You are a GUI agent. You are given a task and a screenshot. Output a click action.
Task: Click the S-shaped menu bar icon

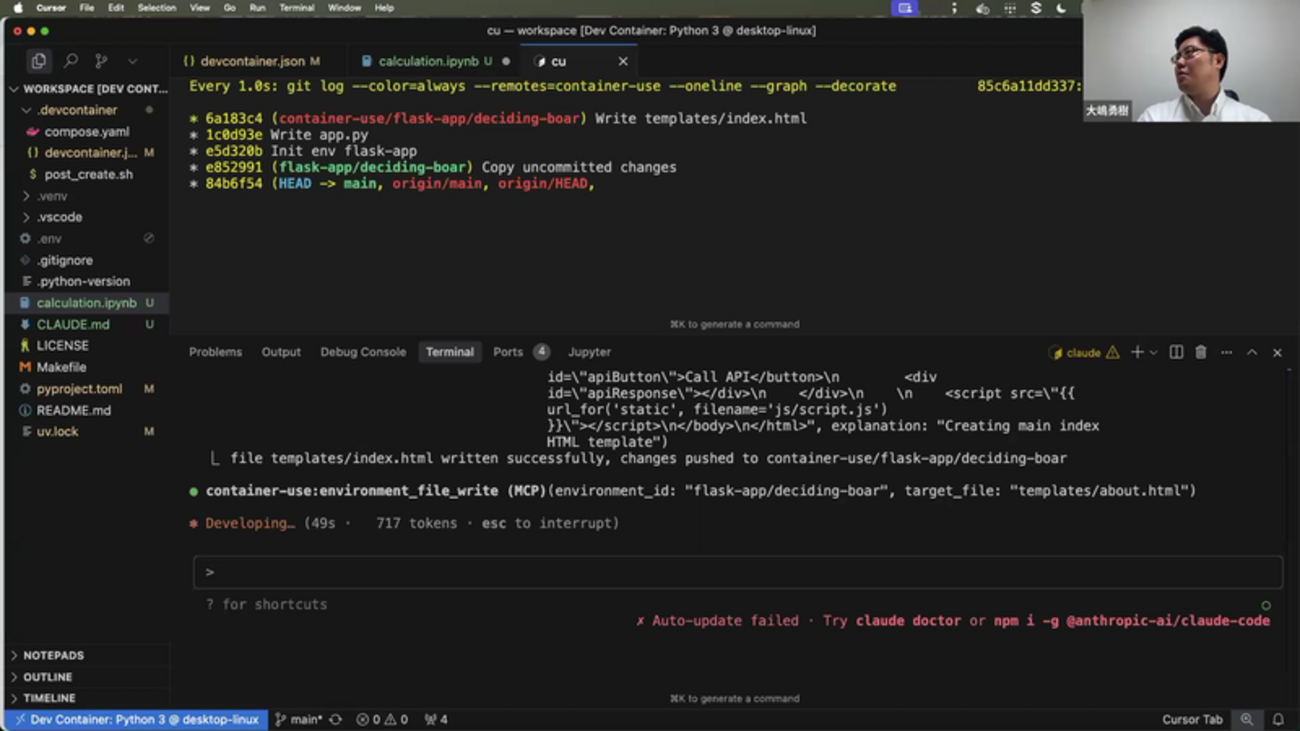[1036, 8]
